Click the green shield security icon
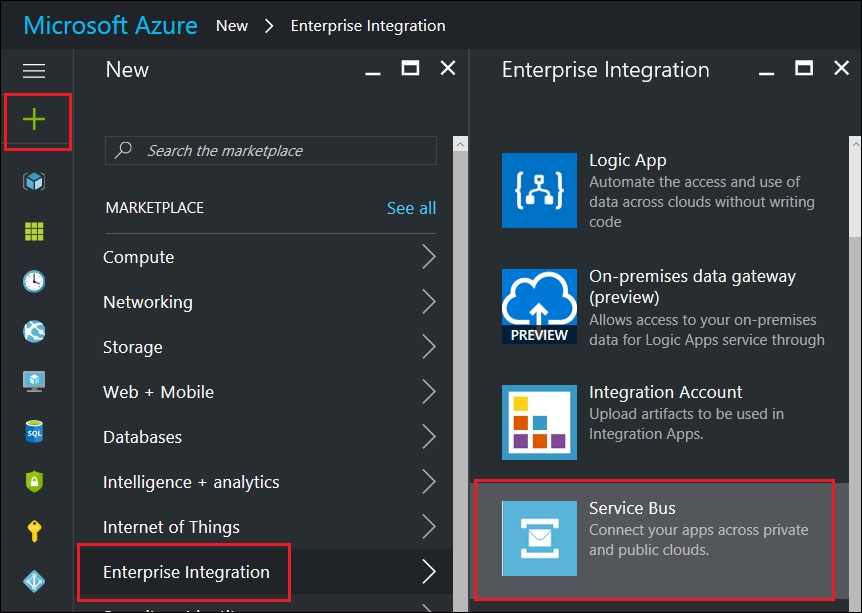 click(34, 482)
